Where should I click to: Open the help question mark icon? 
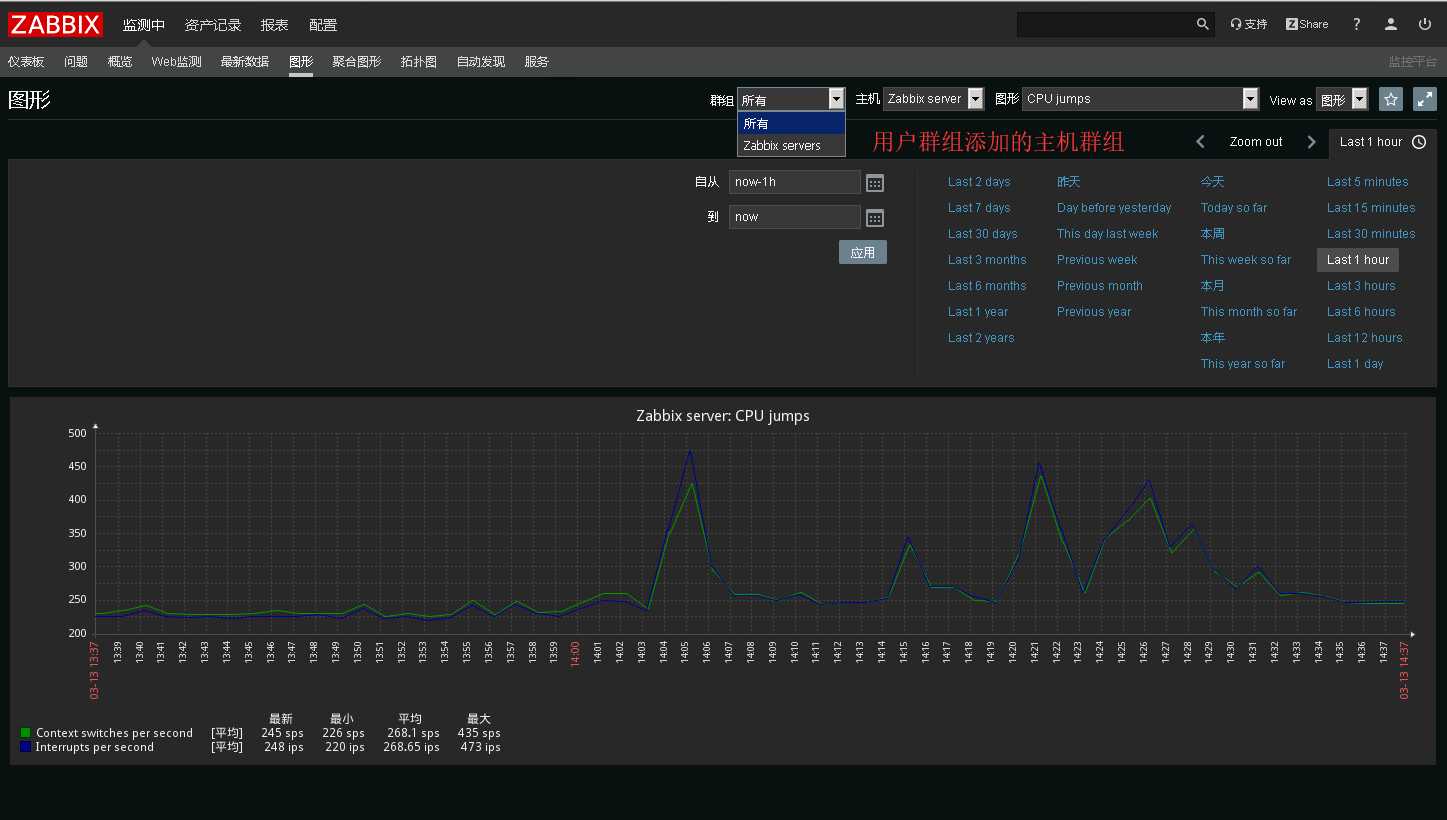(x=1356, y=24)
